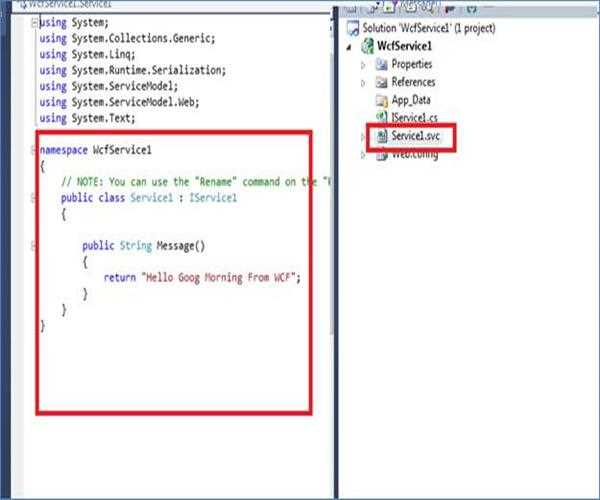Click the 'using System.Text;' line
Image resolution: width=600 pixels, height=500 pixels.
tap(87, 118)
